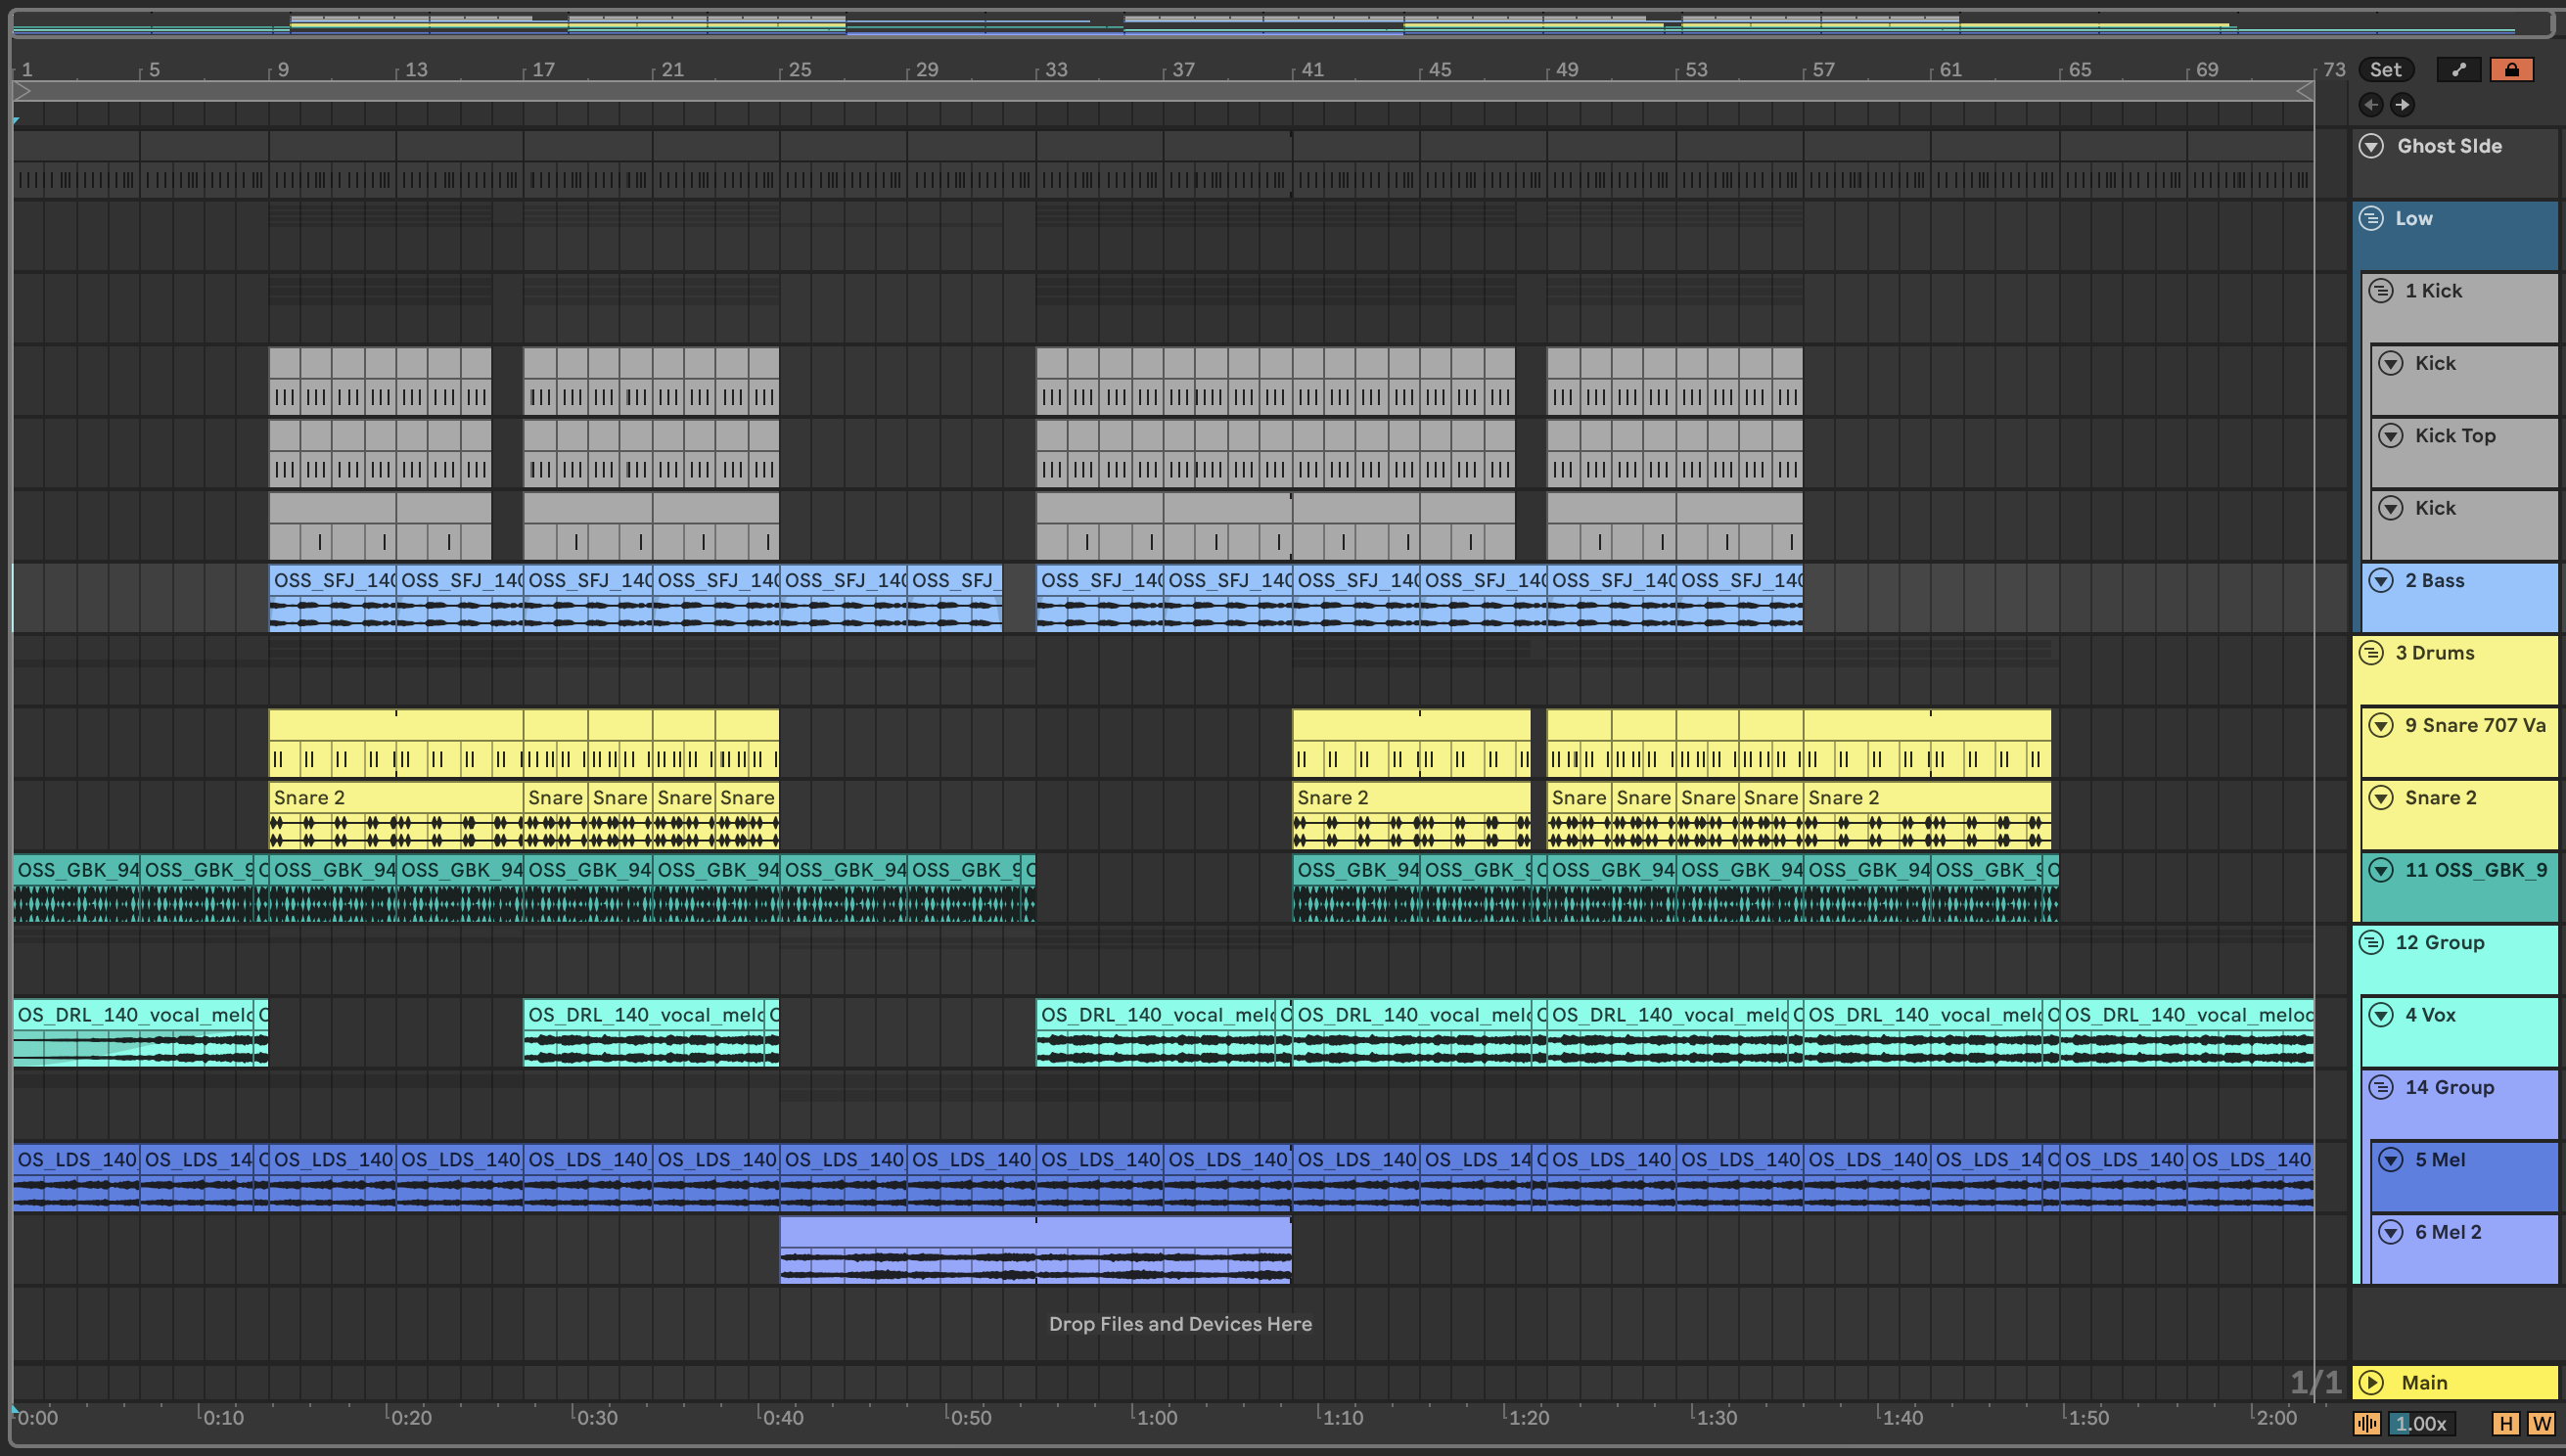
Task: Select the 1 Kick track name
Action: point(2433,291)
